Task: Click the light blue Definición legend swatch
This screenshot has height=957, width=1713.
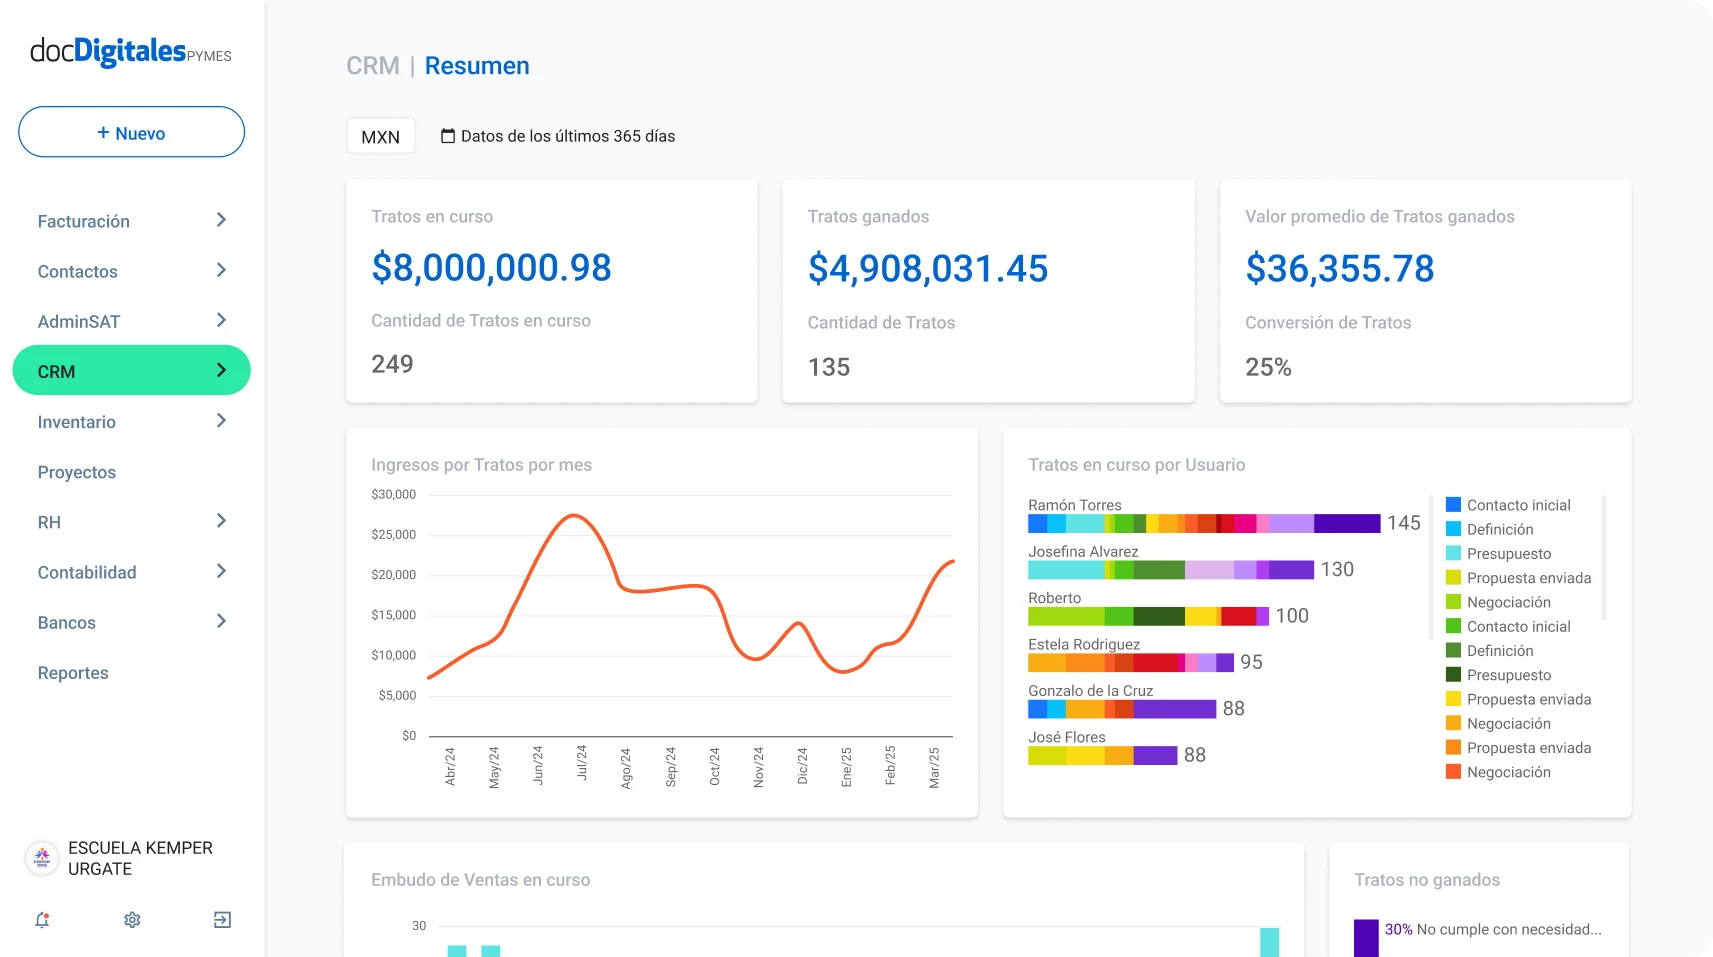Action: tap(1454, 529)
